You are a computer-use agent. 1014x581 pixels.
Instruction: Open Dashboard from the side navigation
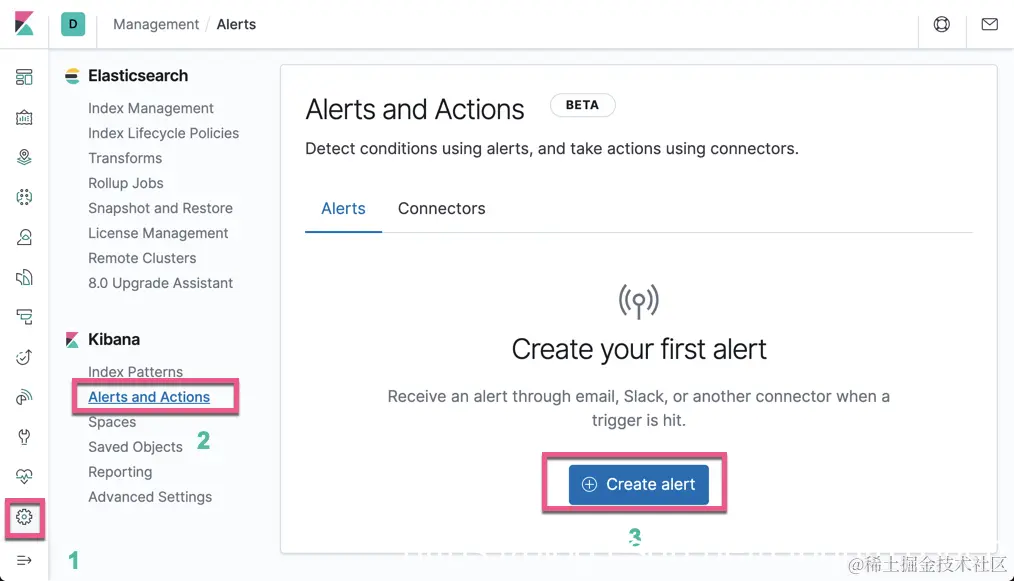[x=24, y=77]
